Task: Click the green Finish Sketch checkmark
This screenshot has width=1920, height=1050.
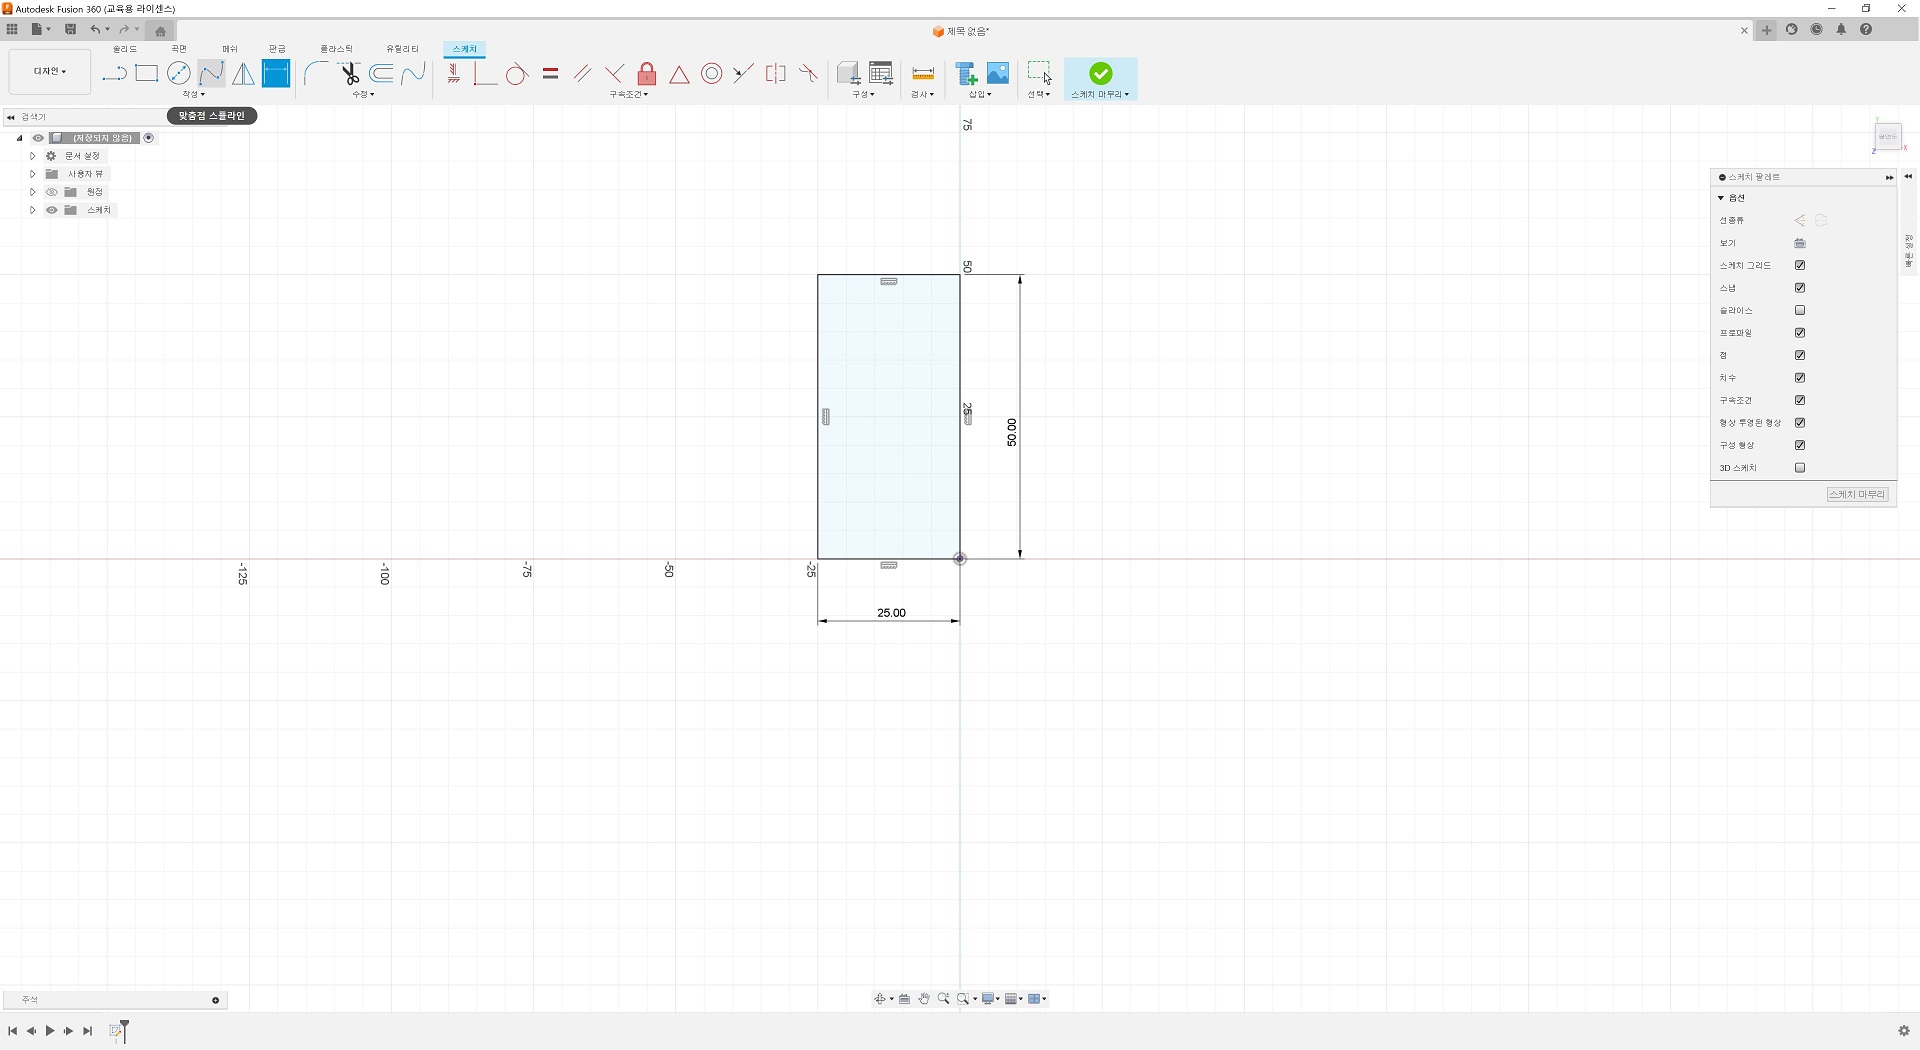Action: pyautogui.click(x=1100, y=73)
